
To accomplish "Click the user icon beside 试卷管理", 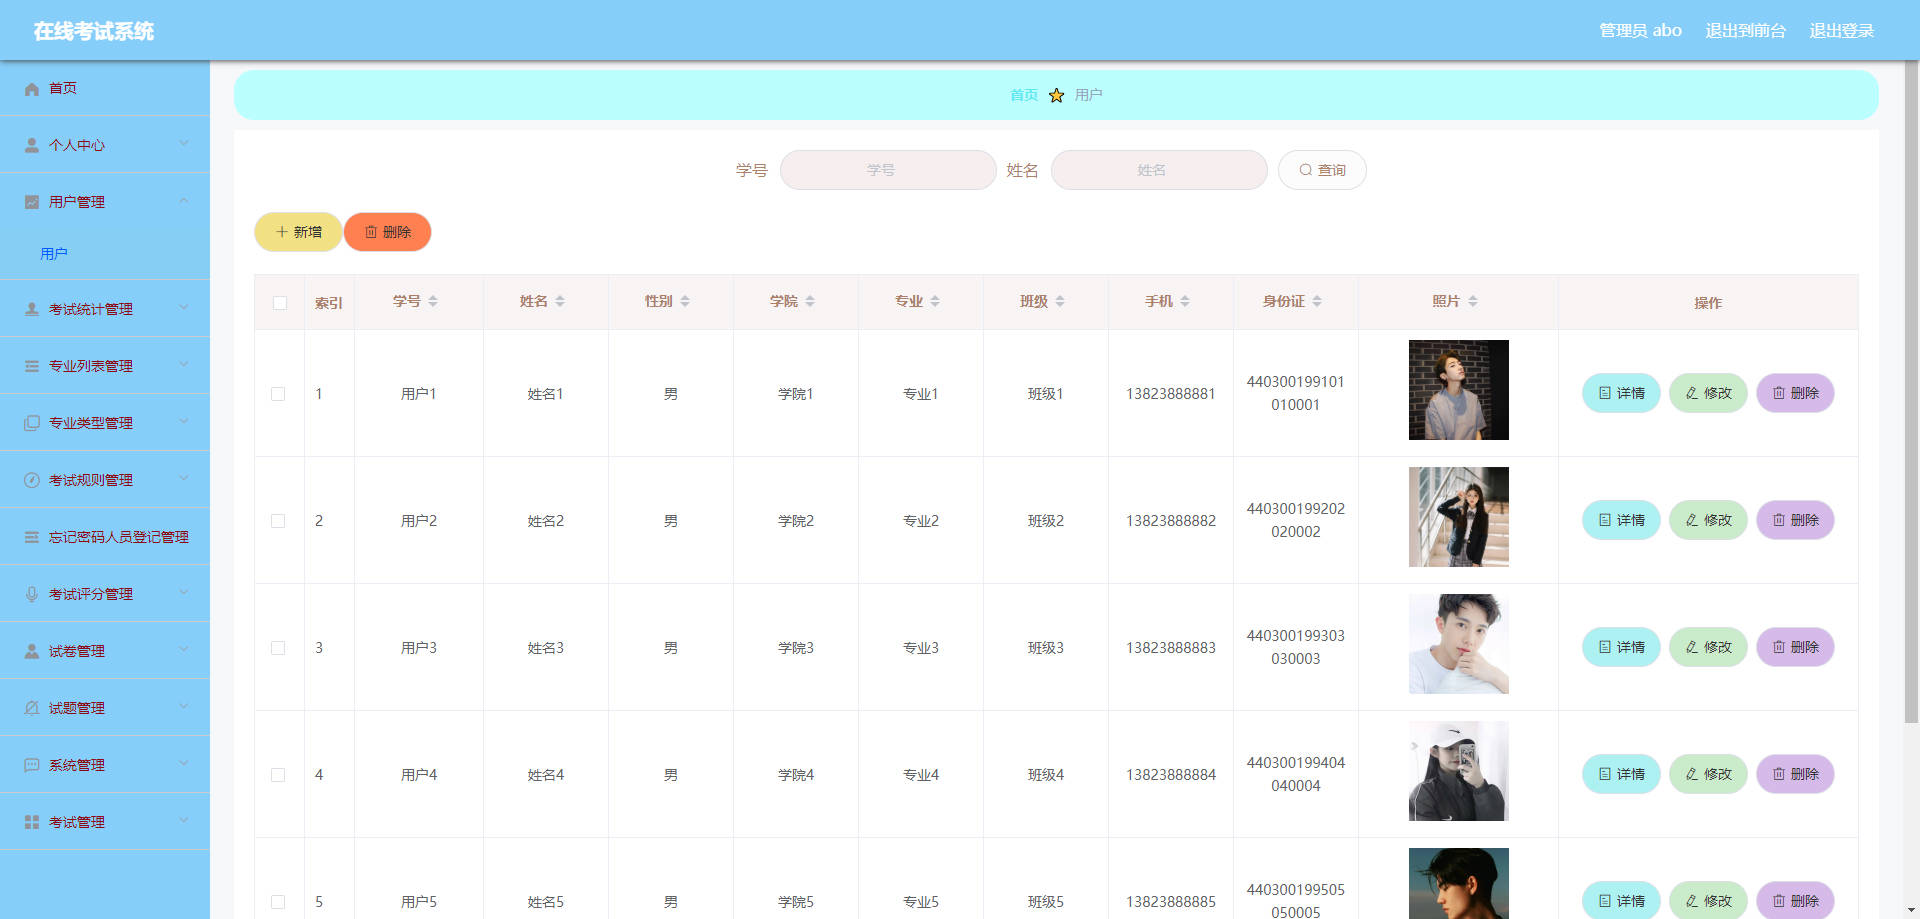I will [x=32, y=651].
